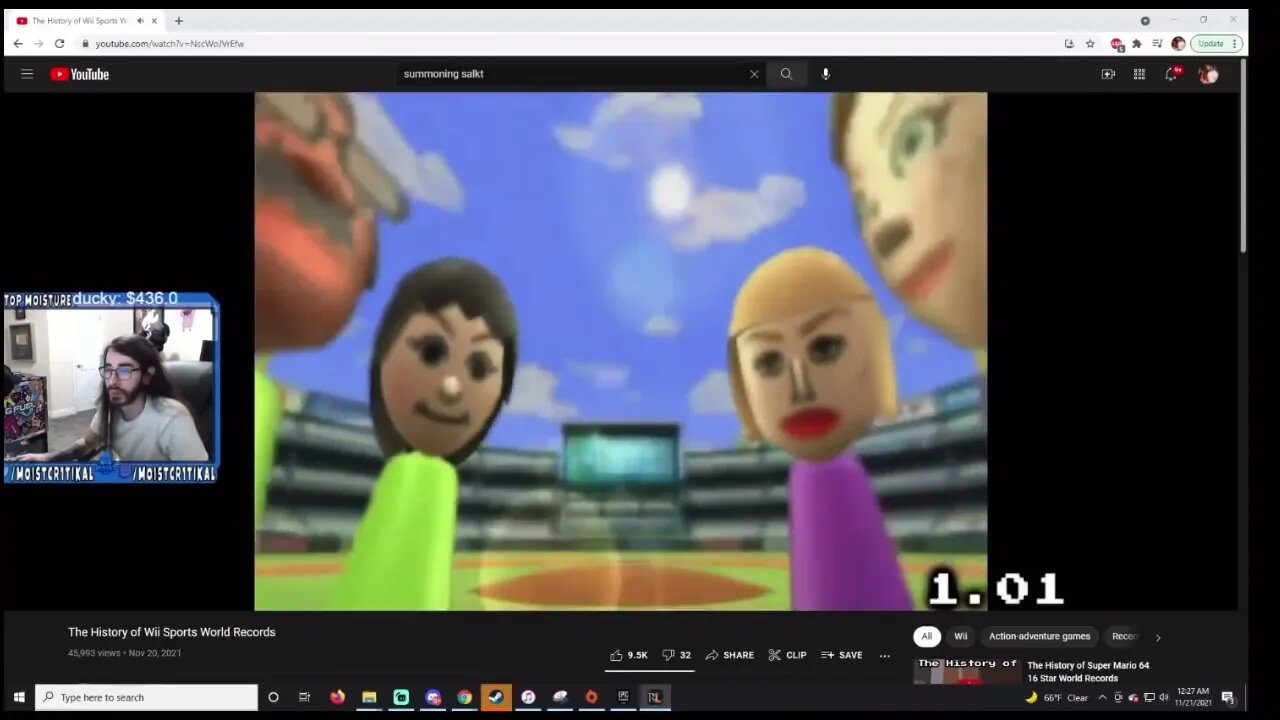Screen dimensions: 1280x720
Task: Start voice search with microphone
Action: point(825,74)
